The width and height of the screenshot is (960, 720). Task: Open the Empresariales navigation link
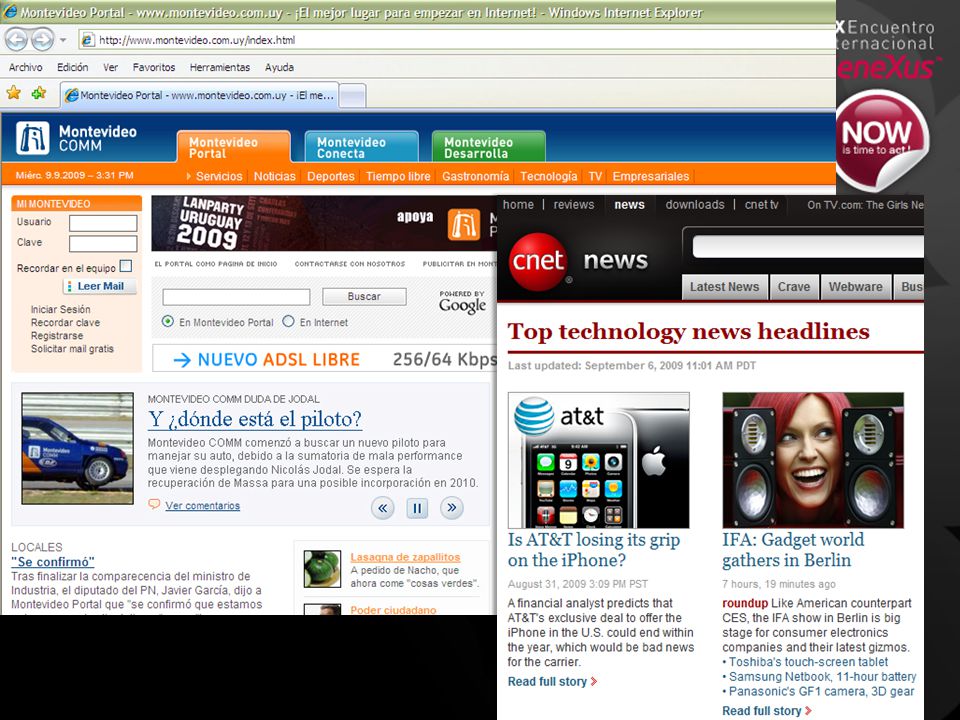click(650, 176)
